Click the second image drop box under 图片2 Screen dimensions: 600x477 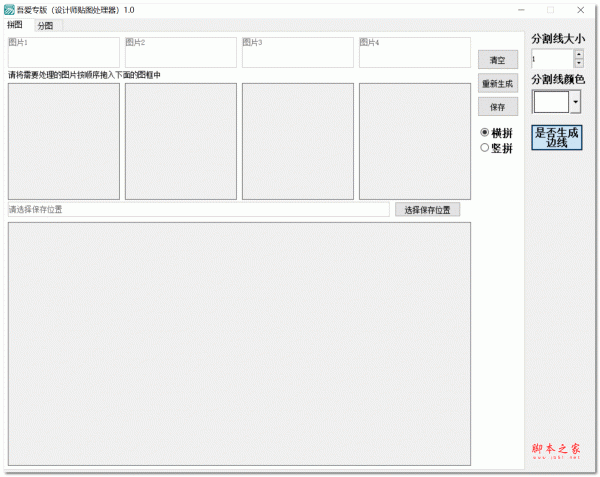[x=181, y=141]
